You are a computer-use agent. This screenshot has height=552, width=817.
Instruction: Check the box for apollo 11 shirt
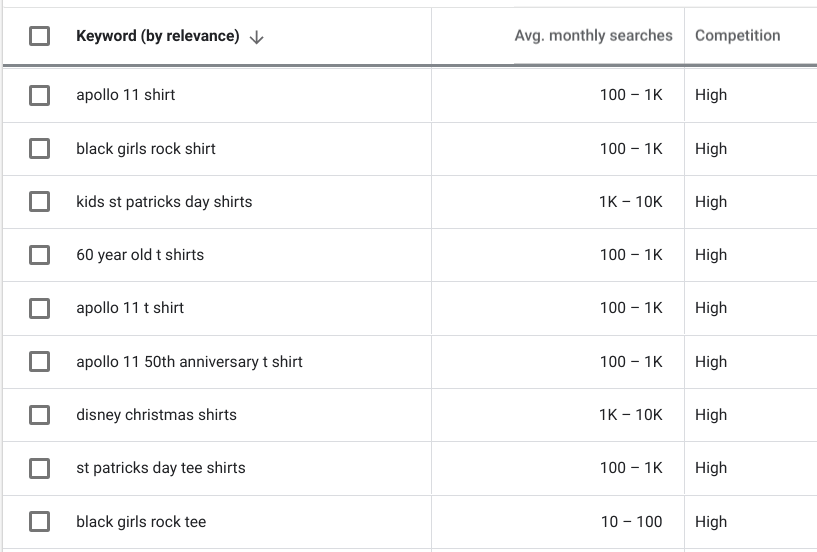(40, 95)
